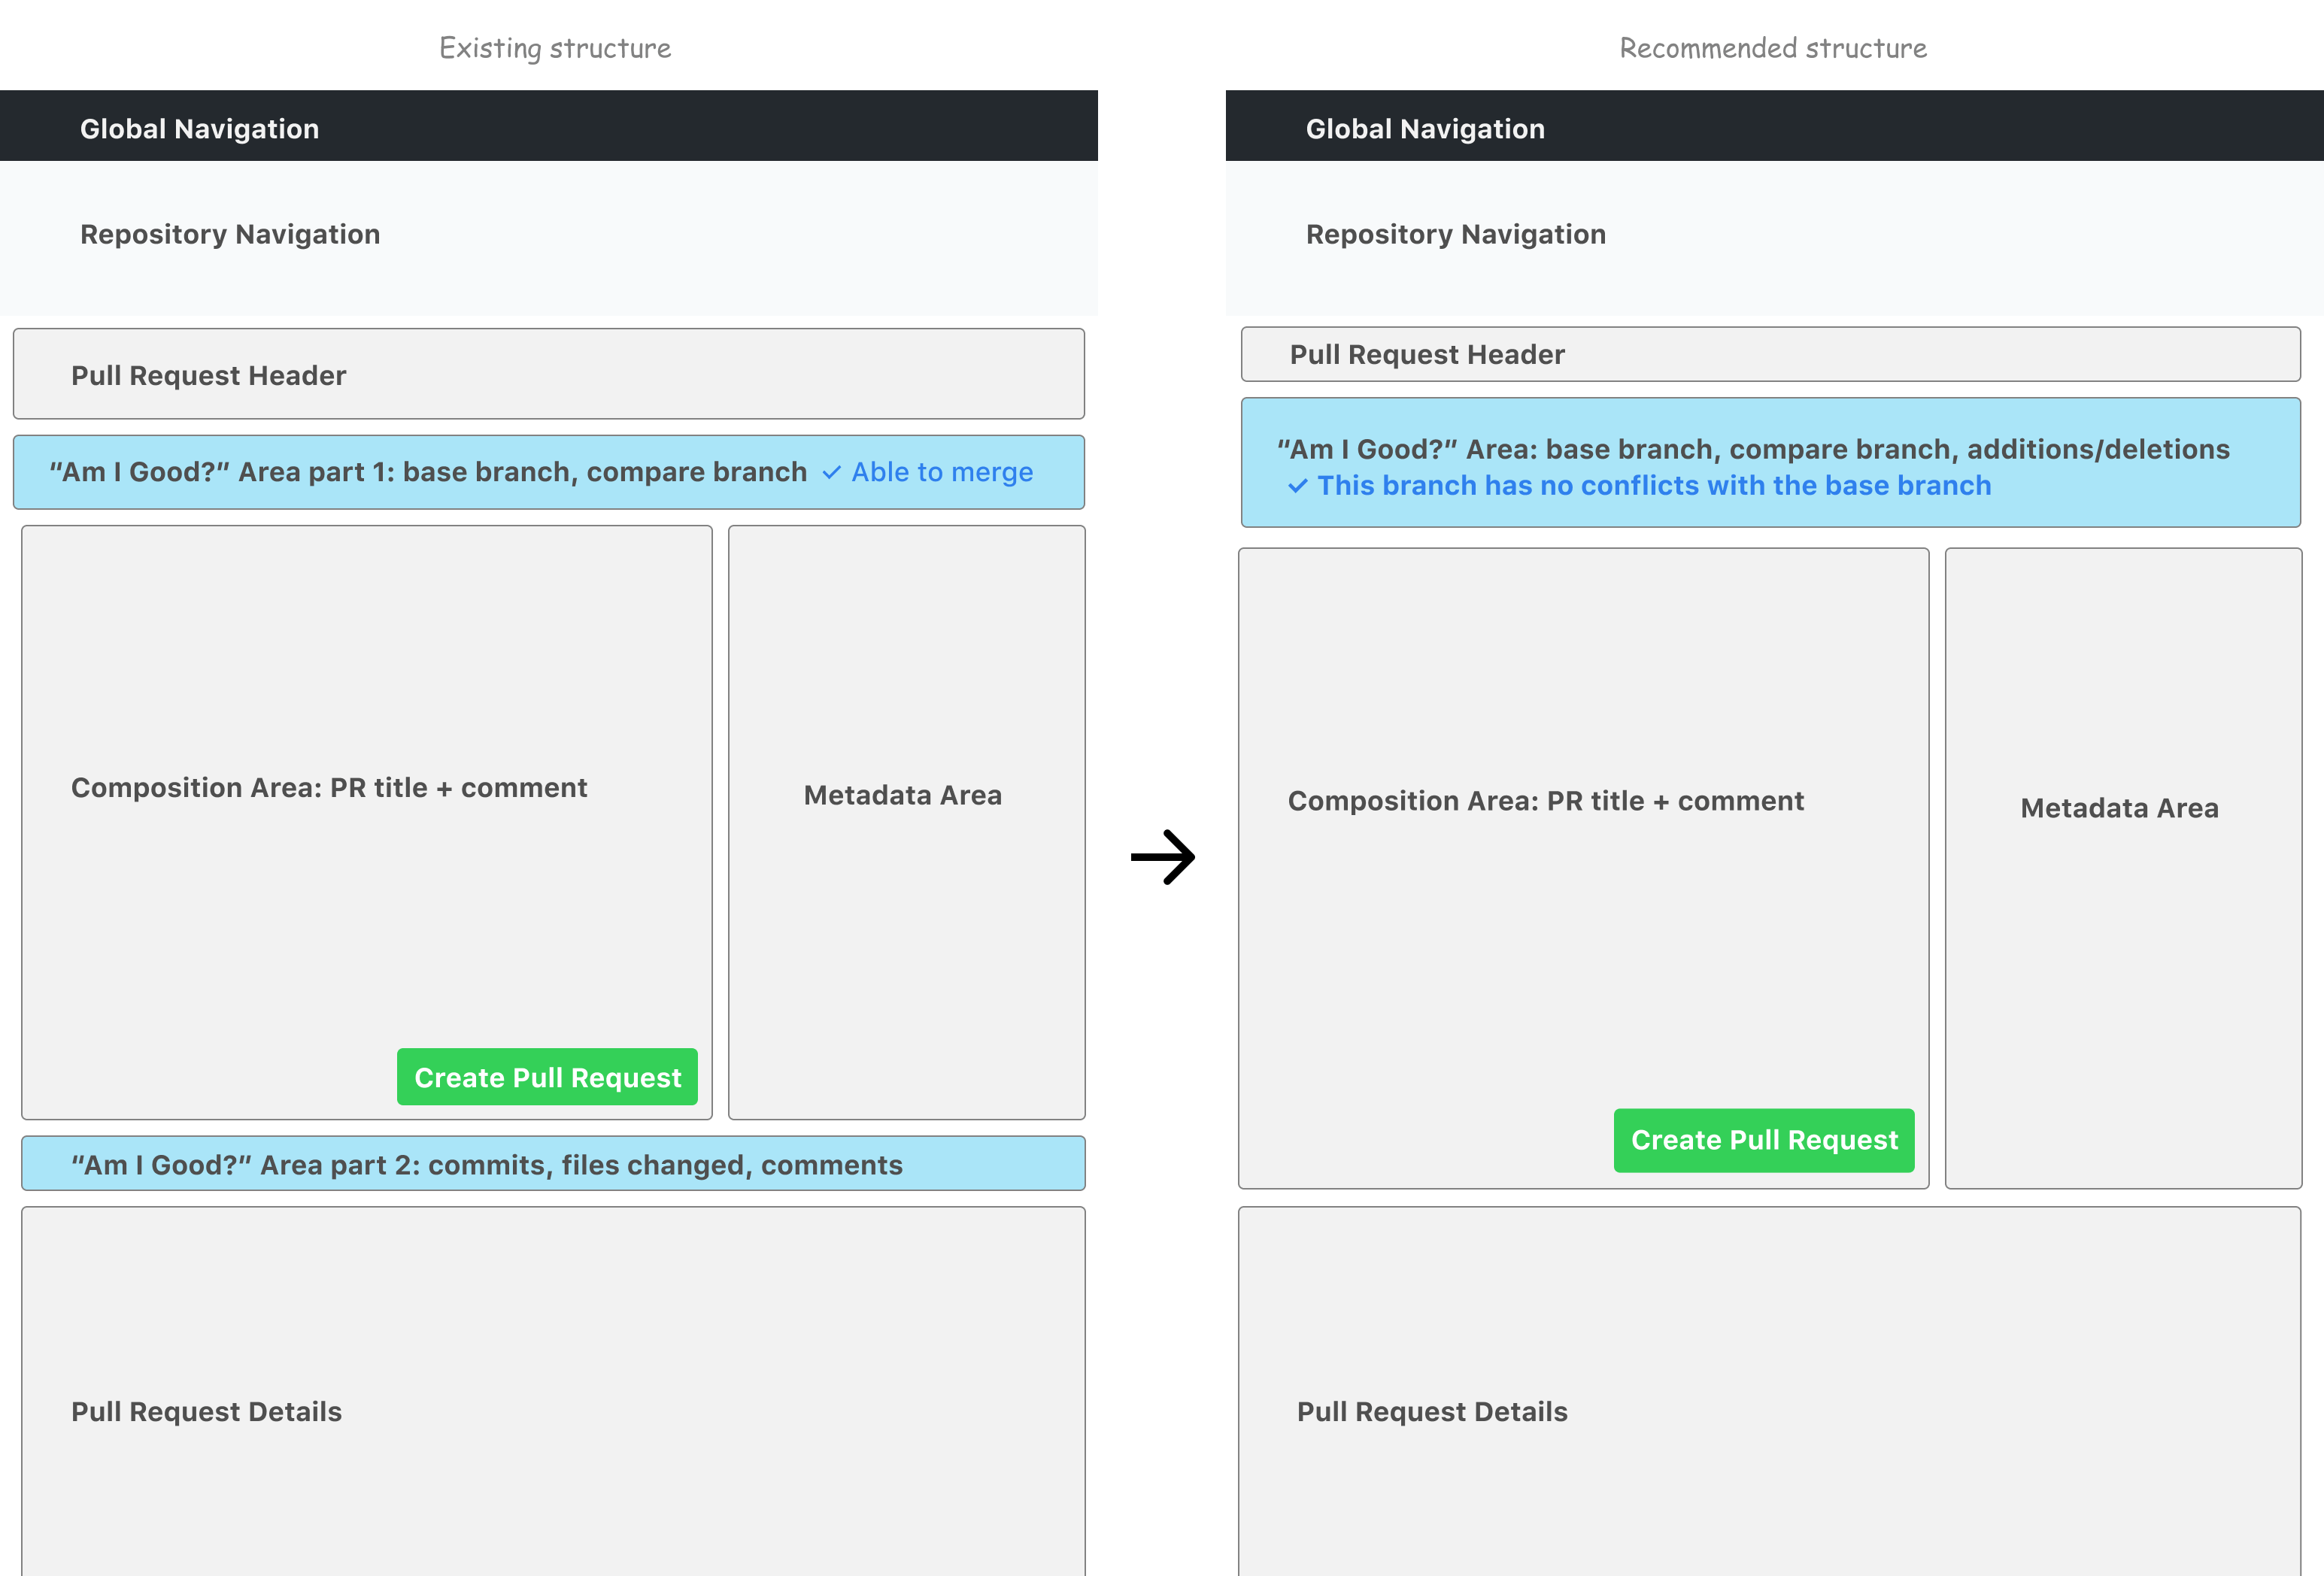Click the right Composition Area: PR title + comment

point(1584,868)
